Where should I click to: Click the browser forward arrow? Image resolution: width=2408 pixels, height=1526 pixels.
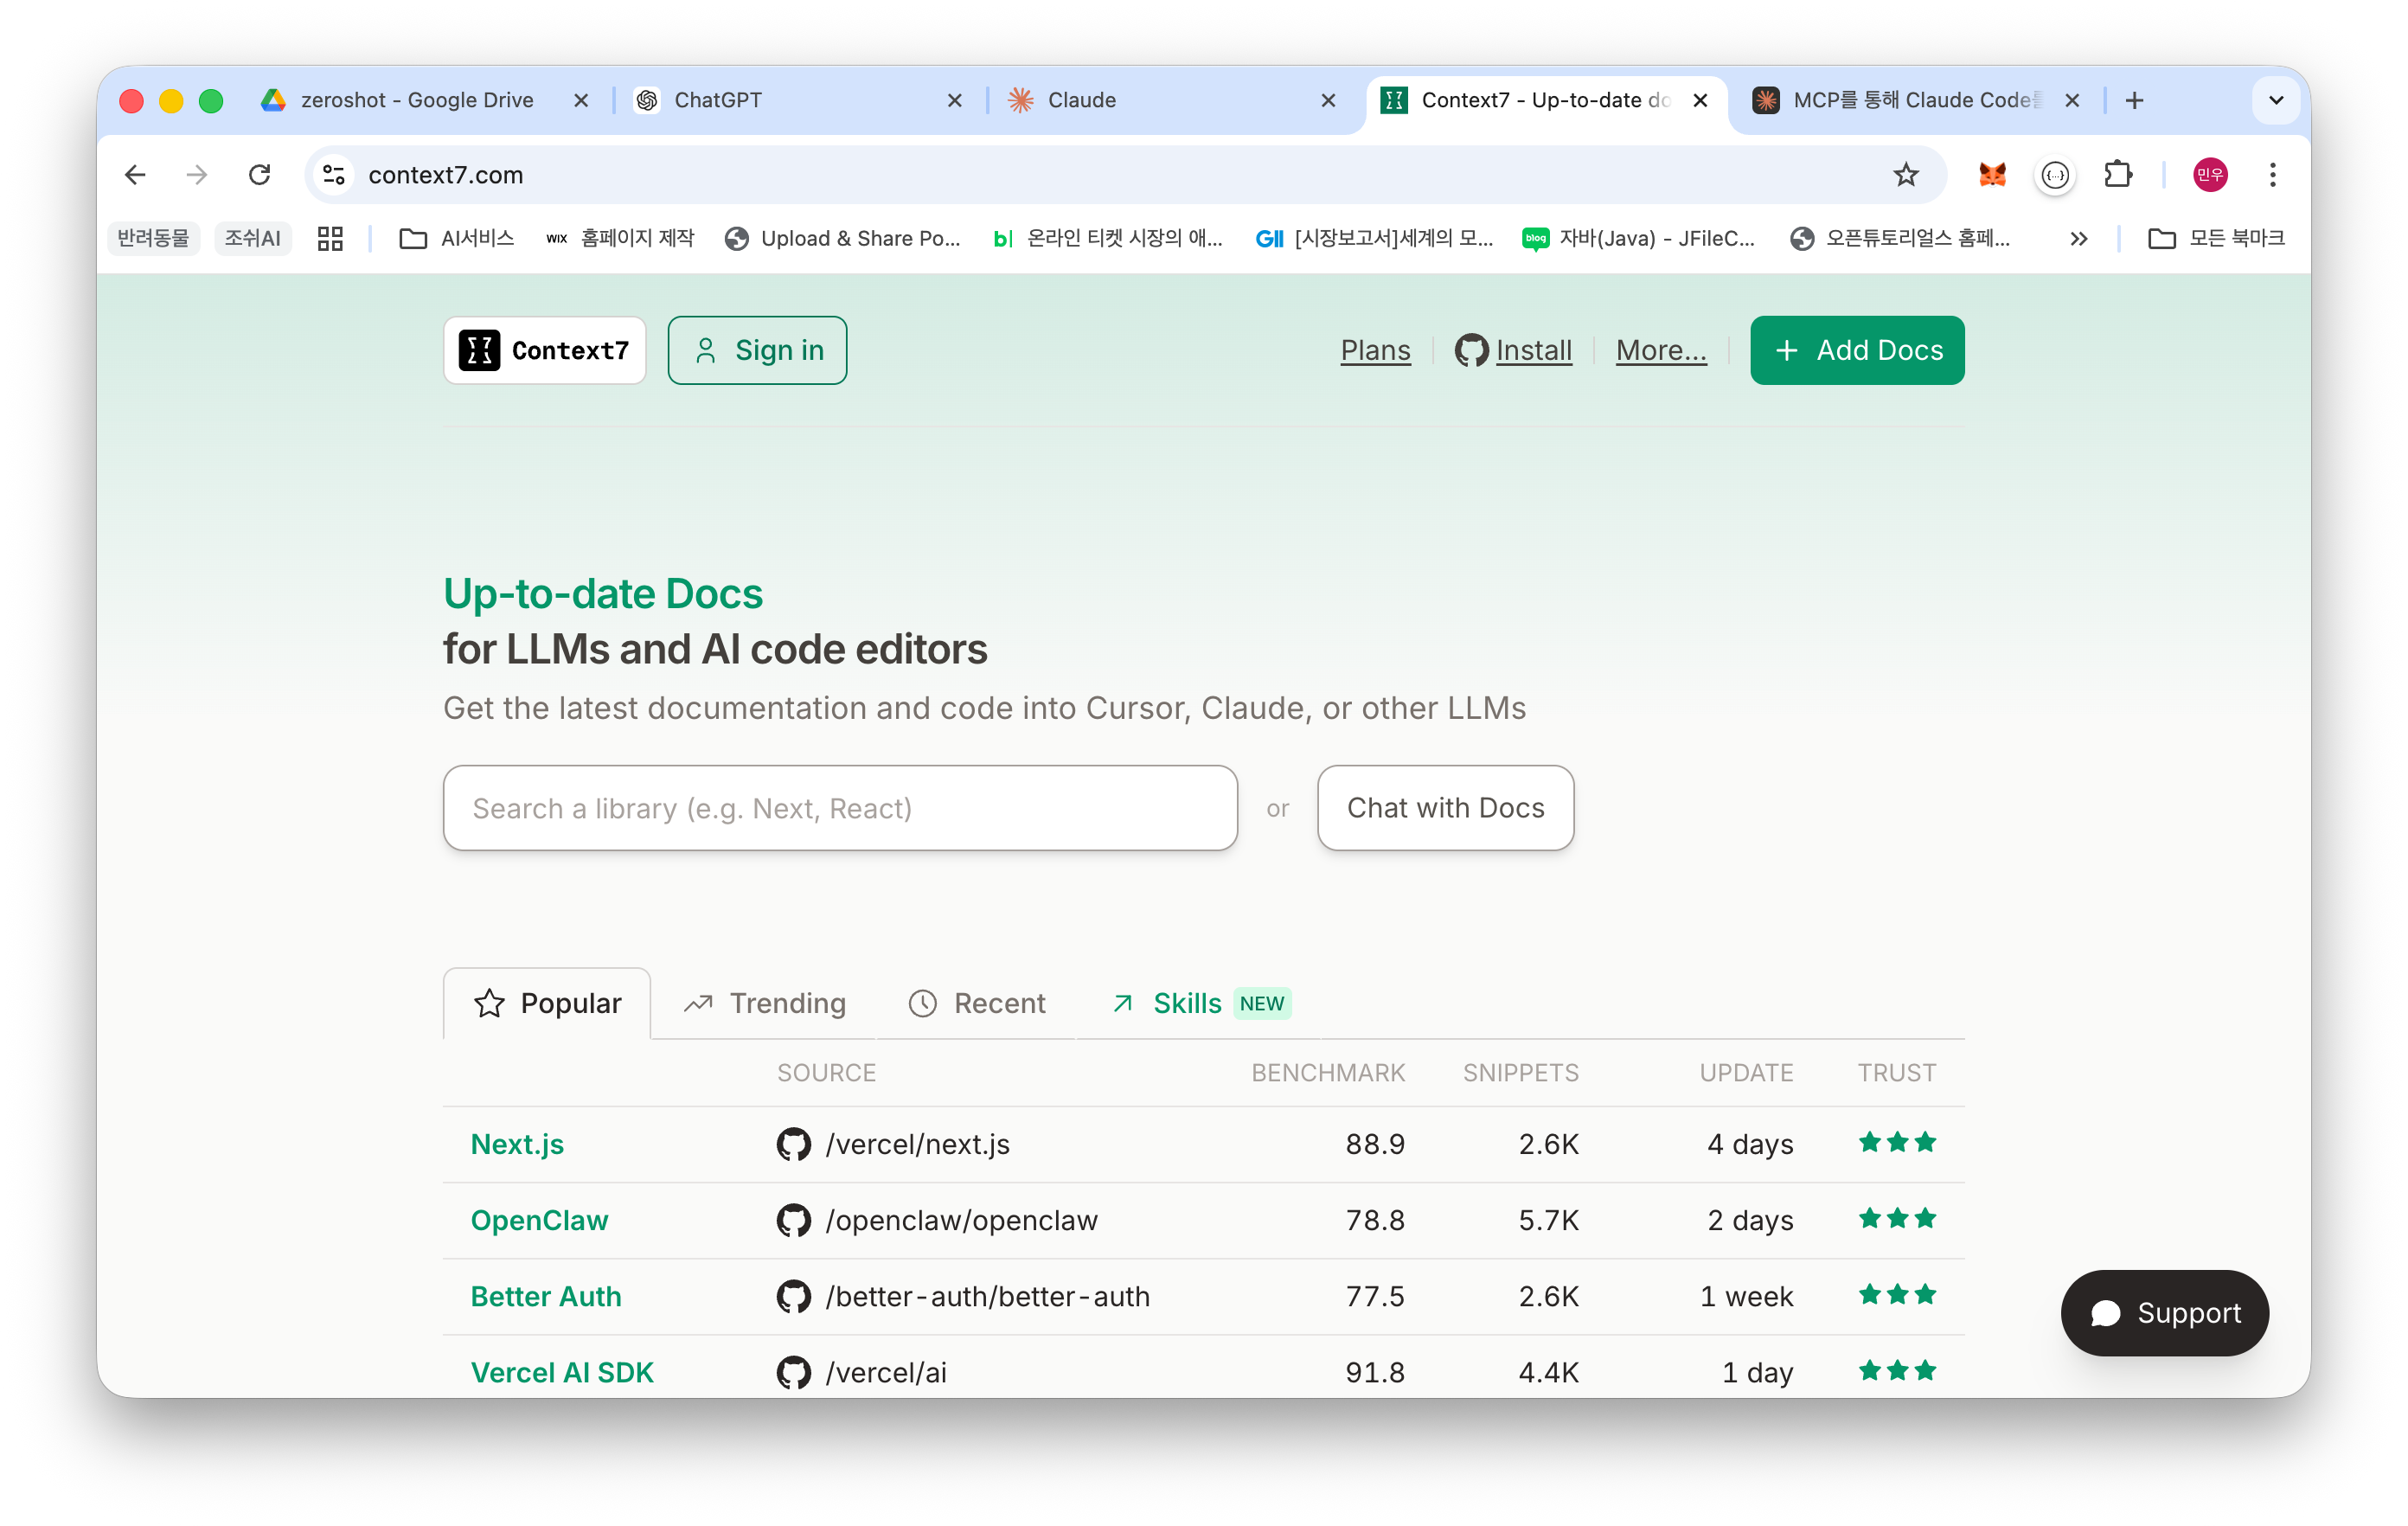pos(197,175)
